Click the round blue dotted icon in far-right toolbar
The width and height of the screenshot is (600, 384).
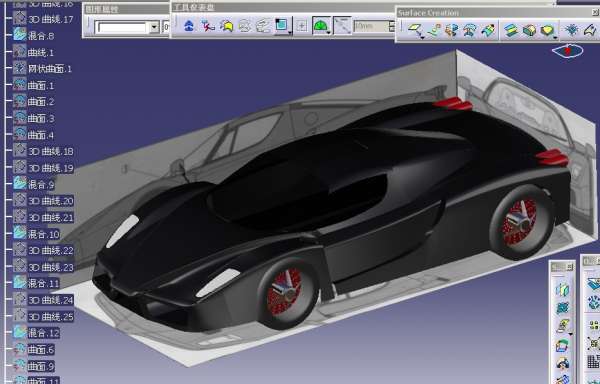(593, 304)
